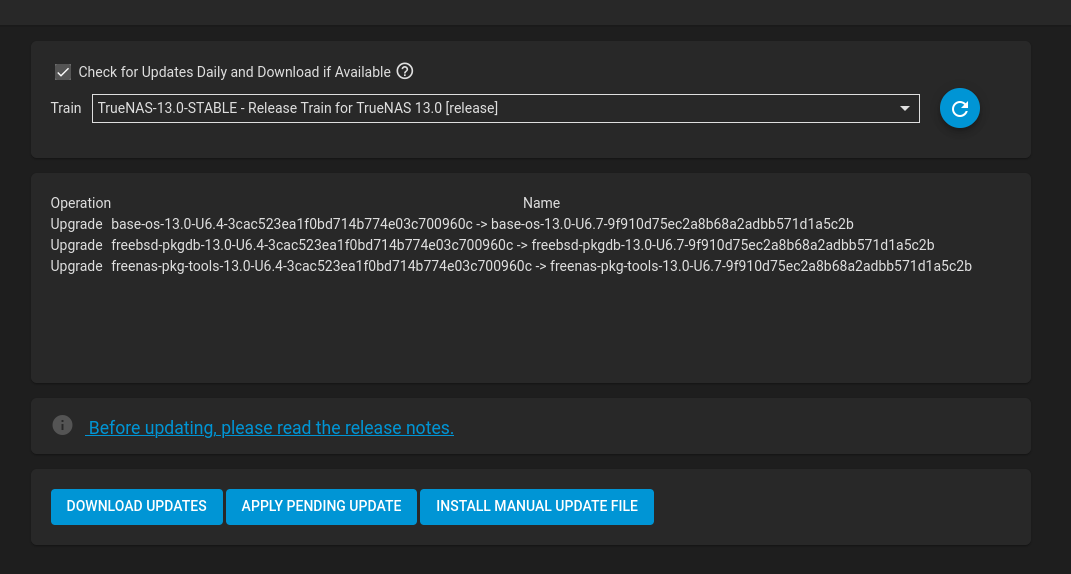Select the 'Name' column header
1071x574 pixels.
coord(542,203)
